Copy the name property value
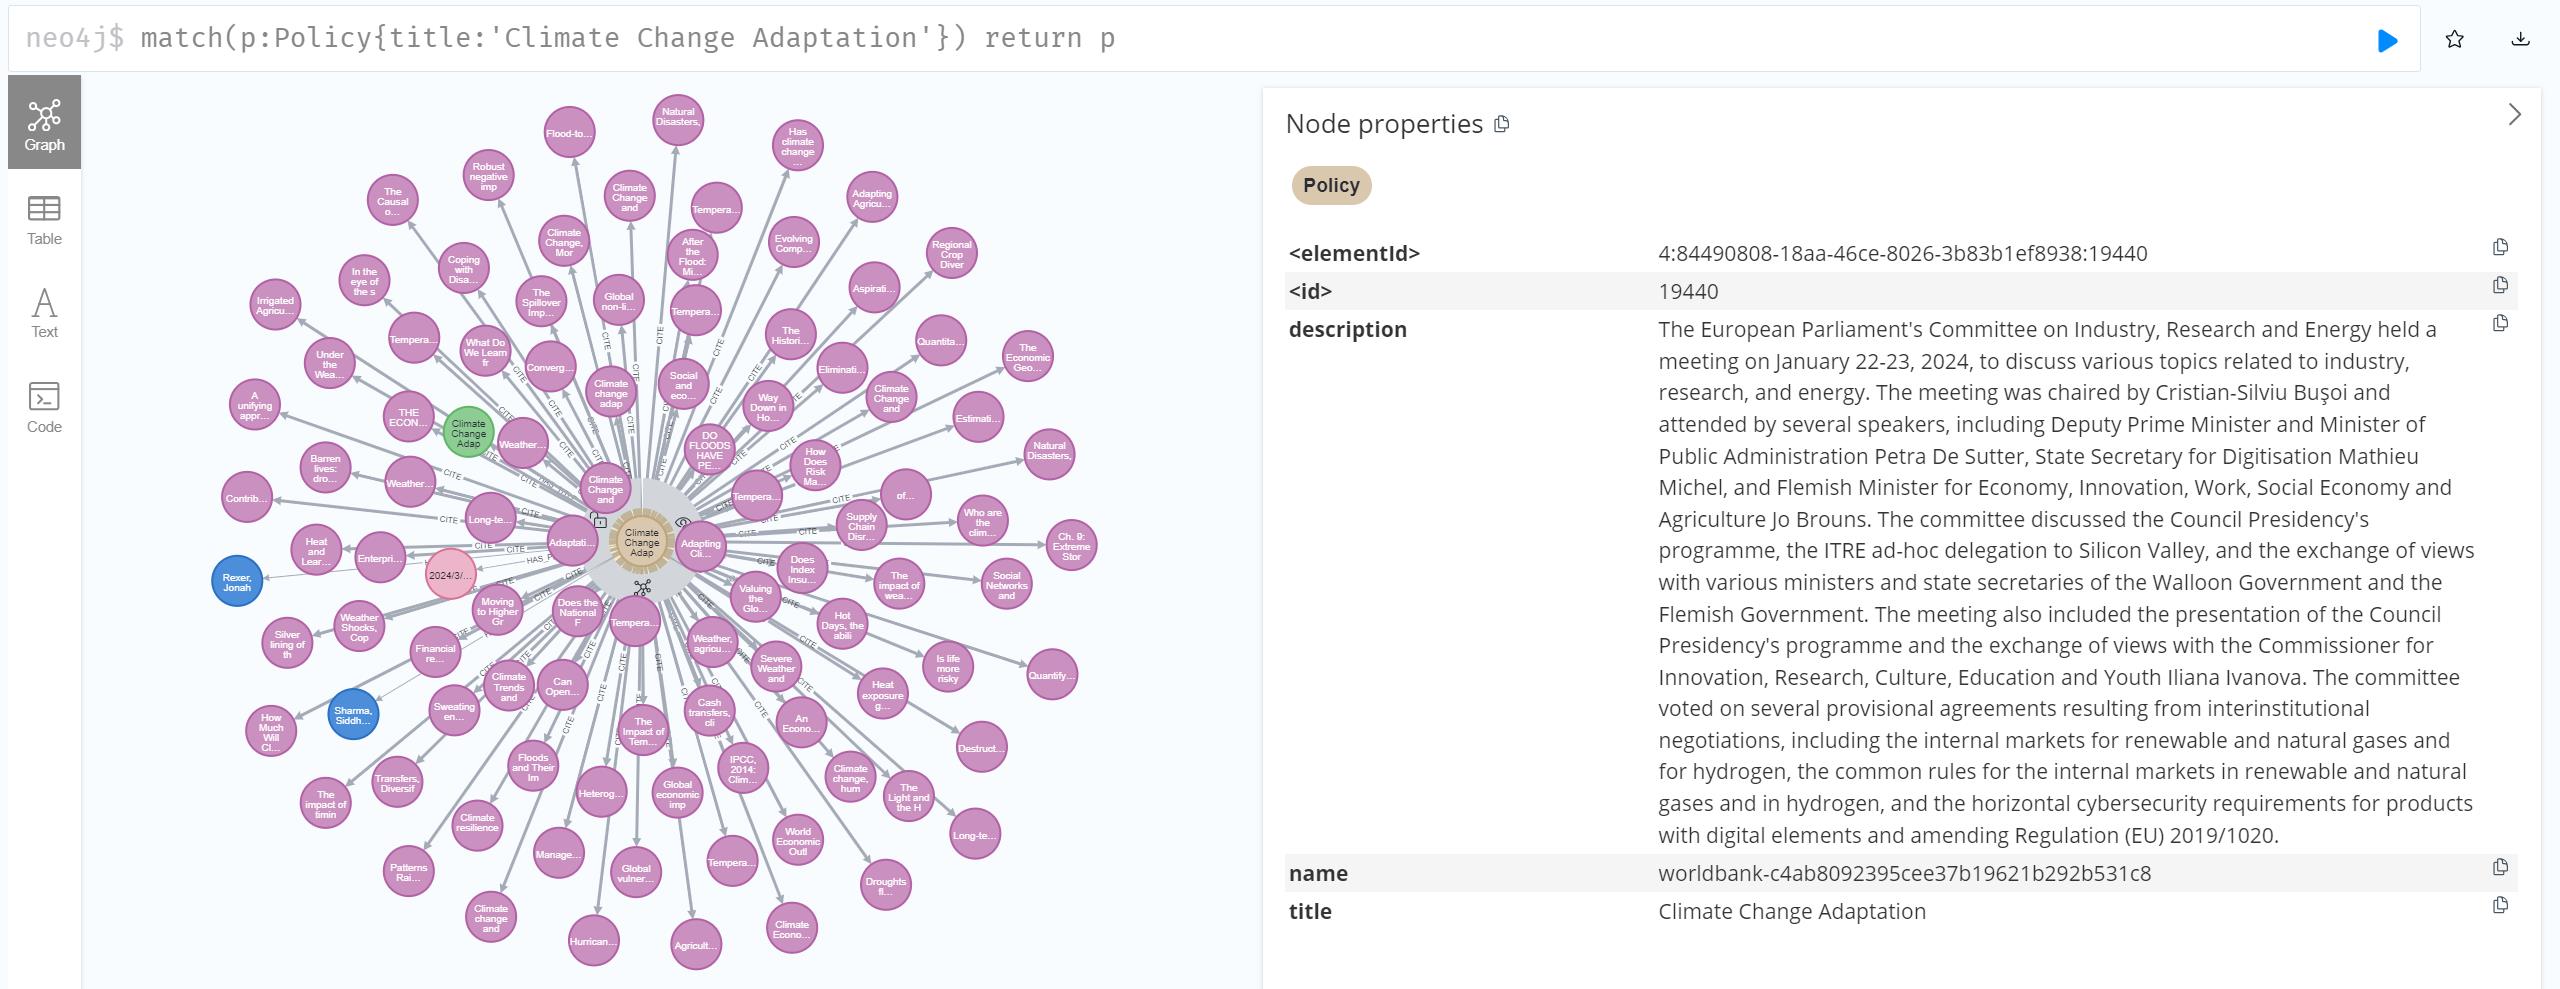The height and width of the screenshot is (989, 2560). tap(2500, 867)
